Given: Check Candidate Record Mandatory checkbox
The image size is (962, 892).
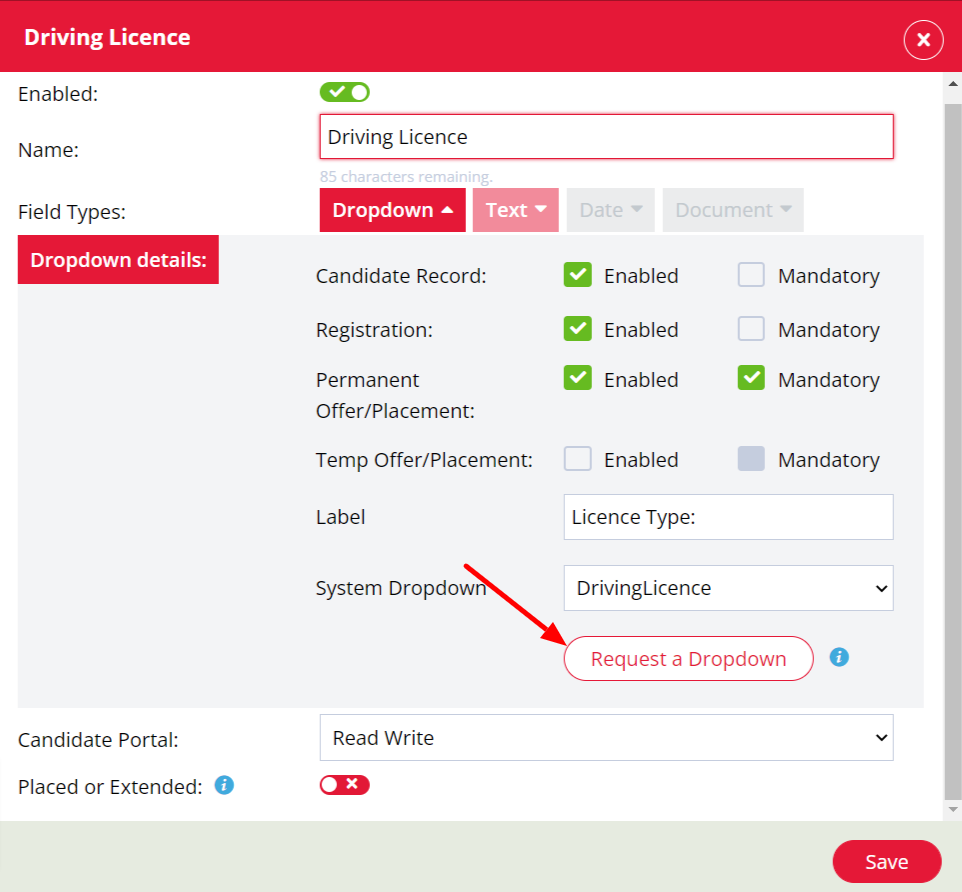Looking at the screenshot, I should point(751,275).
